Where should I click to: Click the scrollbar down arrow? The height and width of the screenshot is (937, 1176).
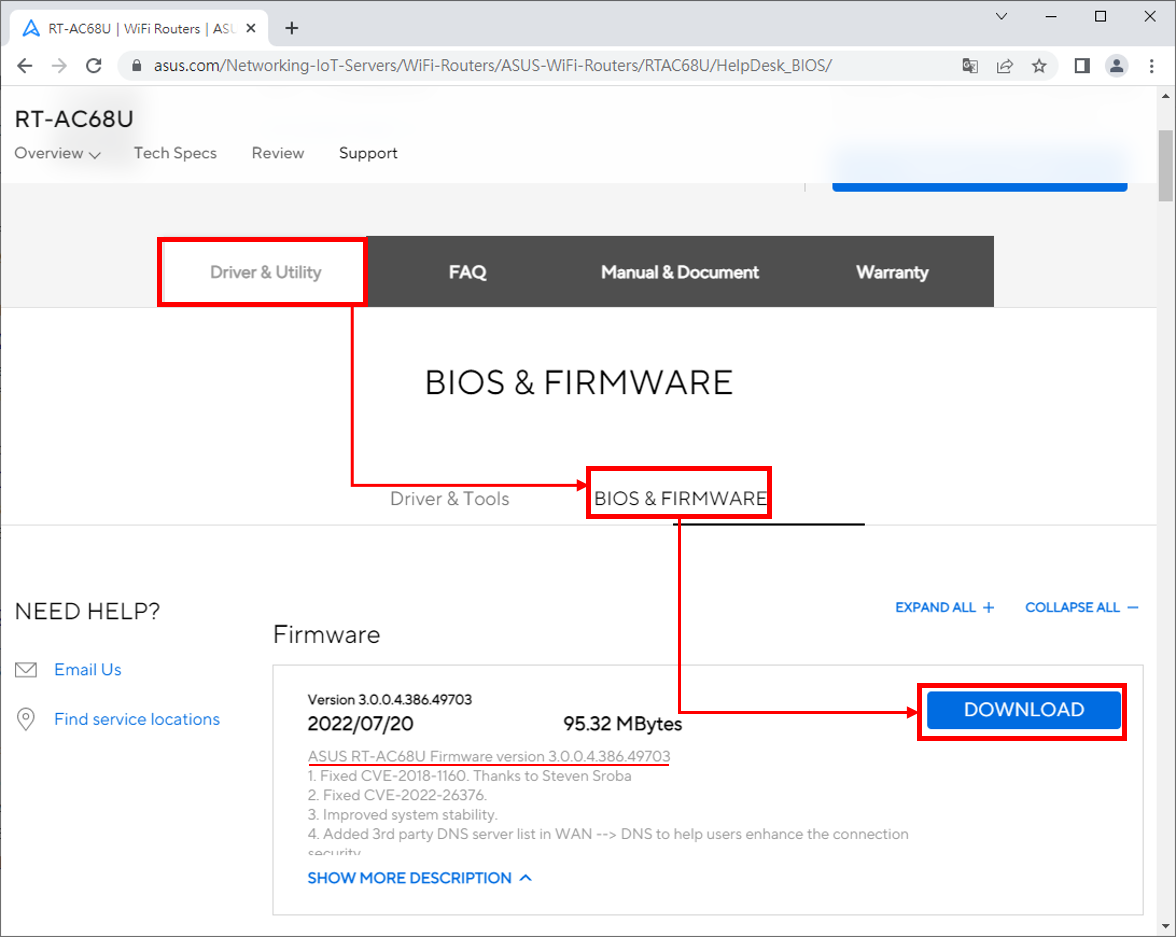coord(1166,926)
